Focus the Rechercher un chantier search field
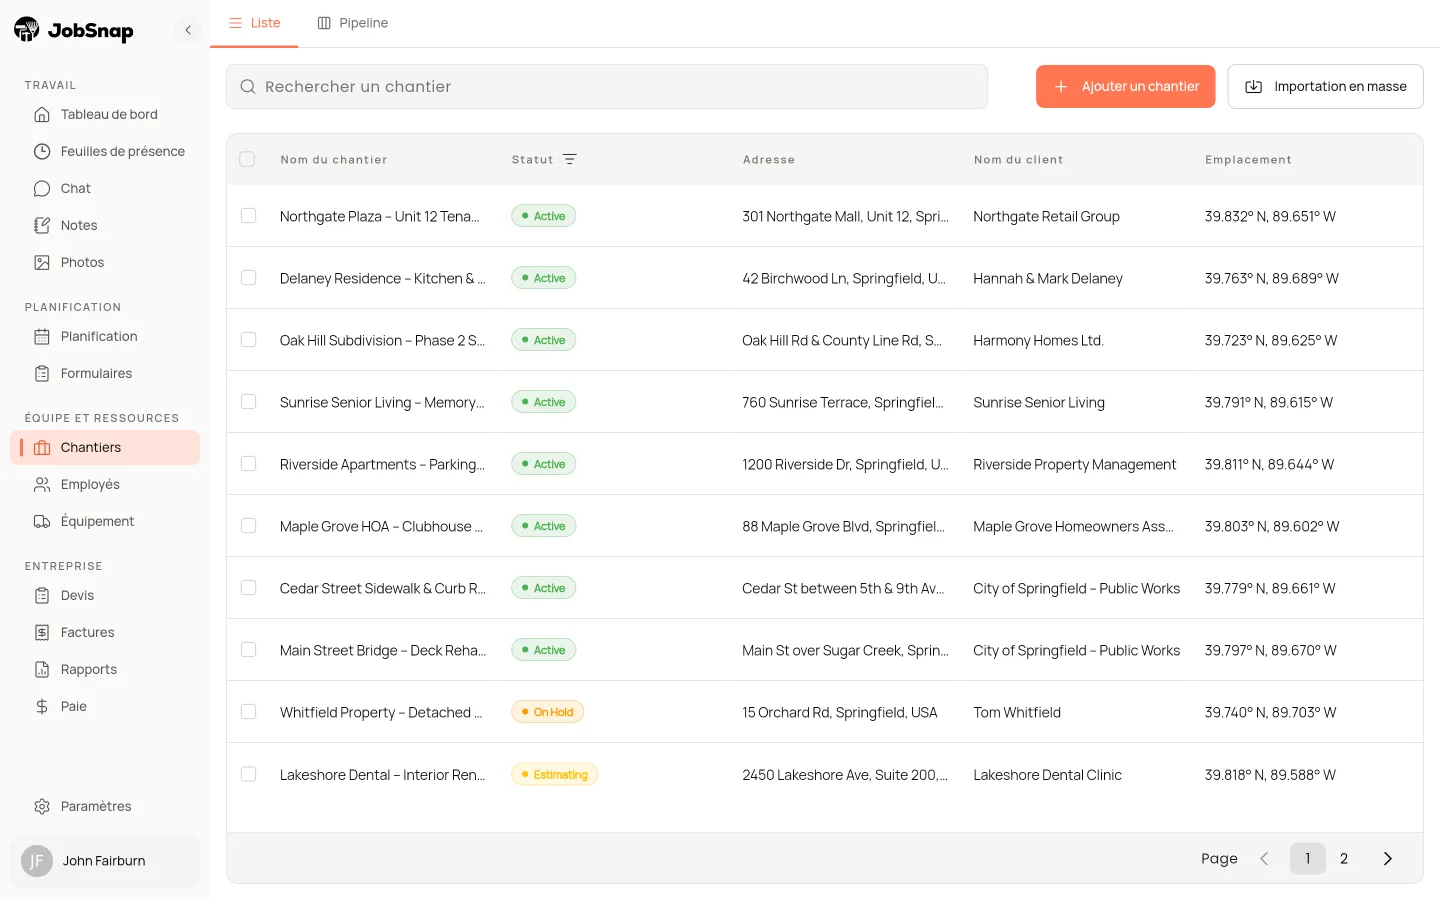The height and width of the screenshot is (900, 1440). 607,87
